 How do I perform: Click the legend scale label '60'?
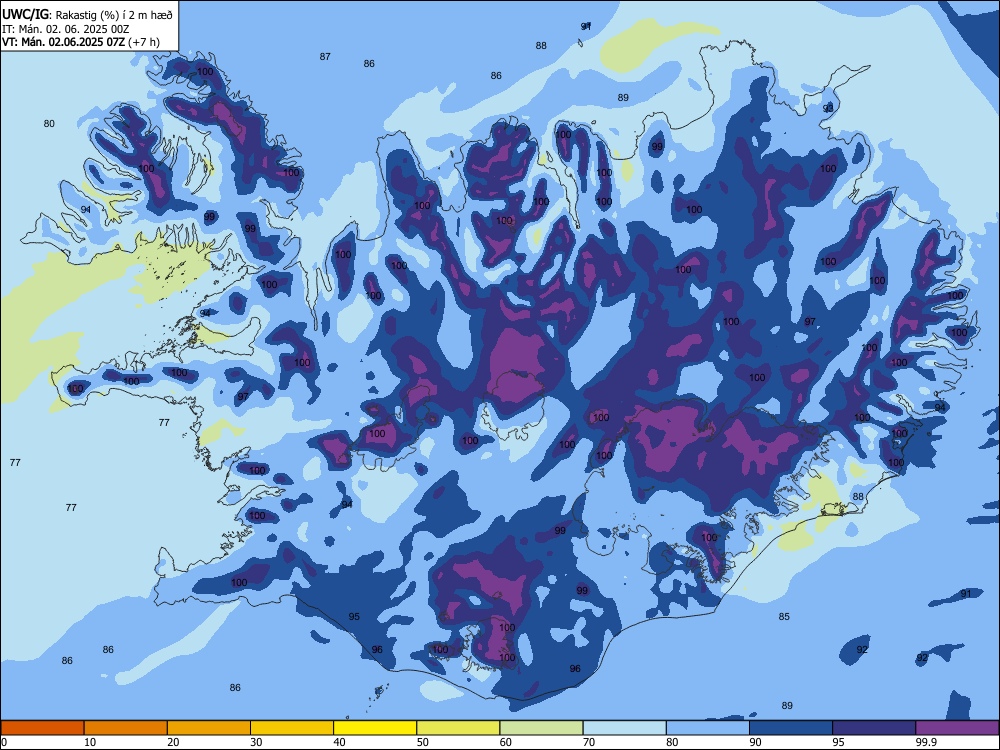[x=506, y=742]
